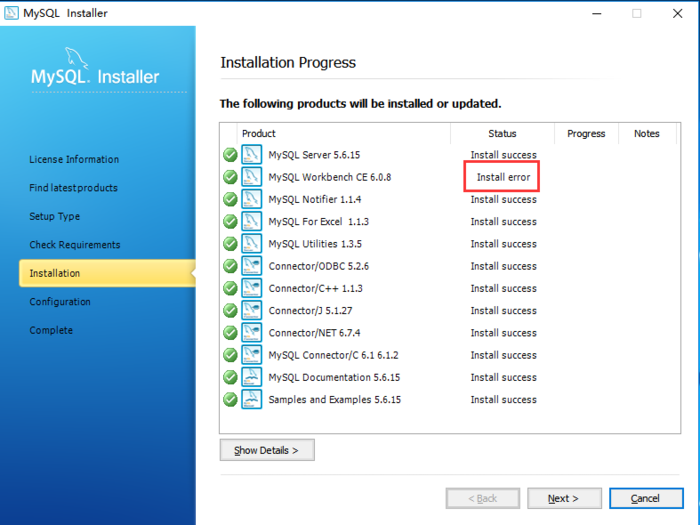Click Install success status of Samples and Examples
The image size is (700, 525).
(504, 400)
